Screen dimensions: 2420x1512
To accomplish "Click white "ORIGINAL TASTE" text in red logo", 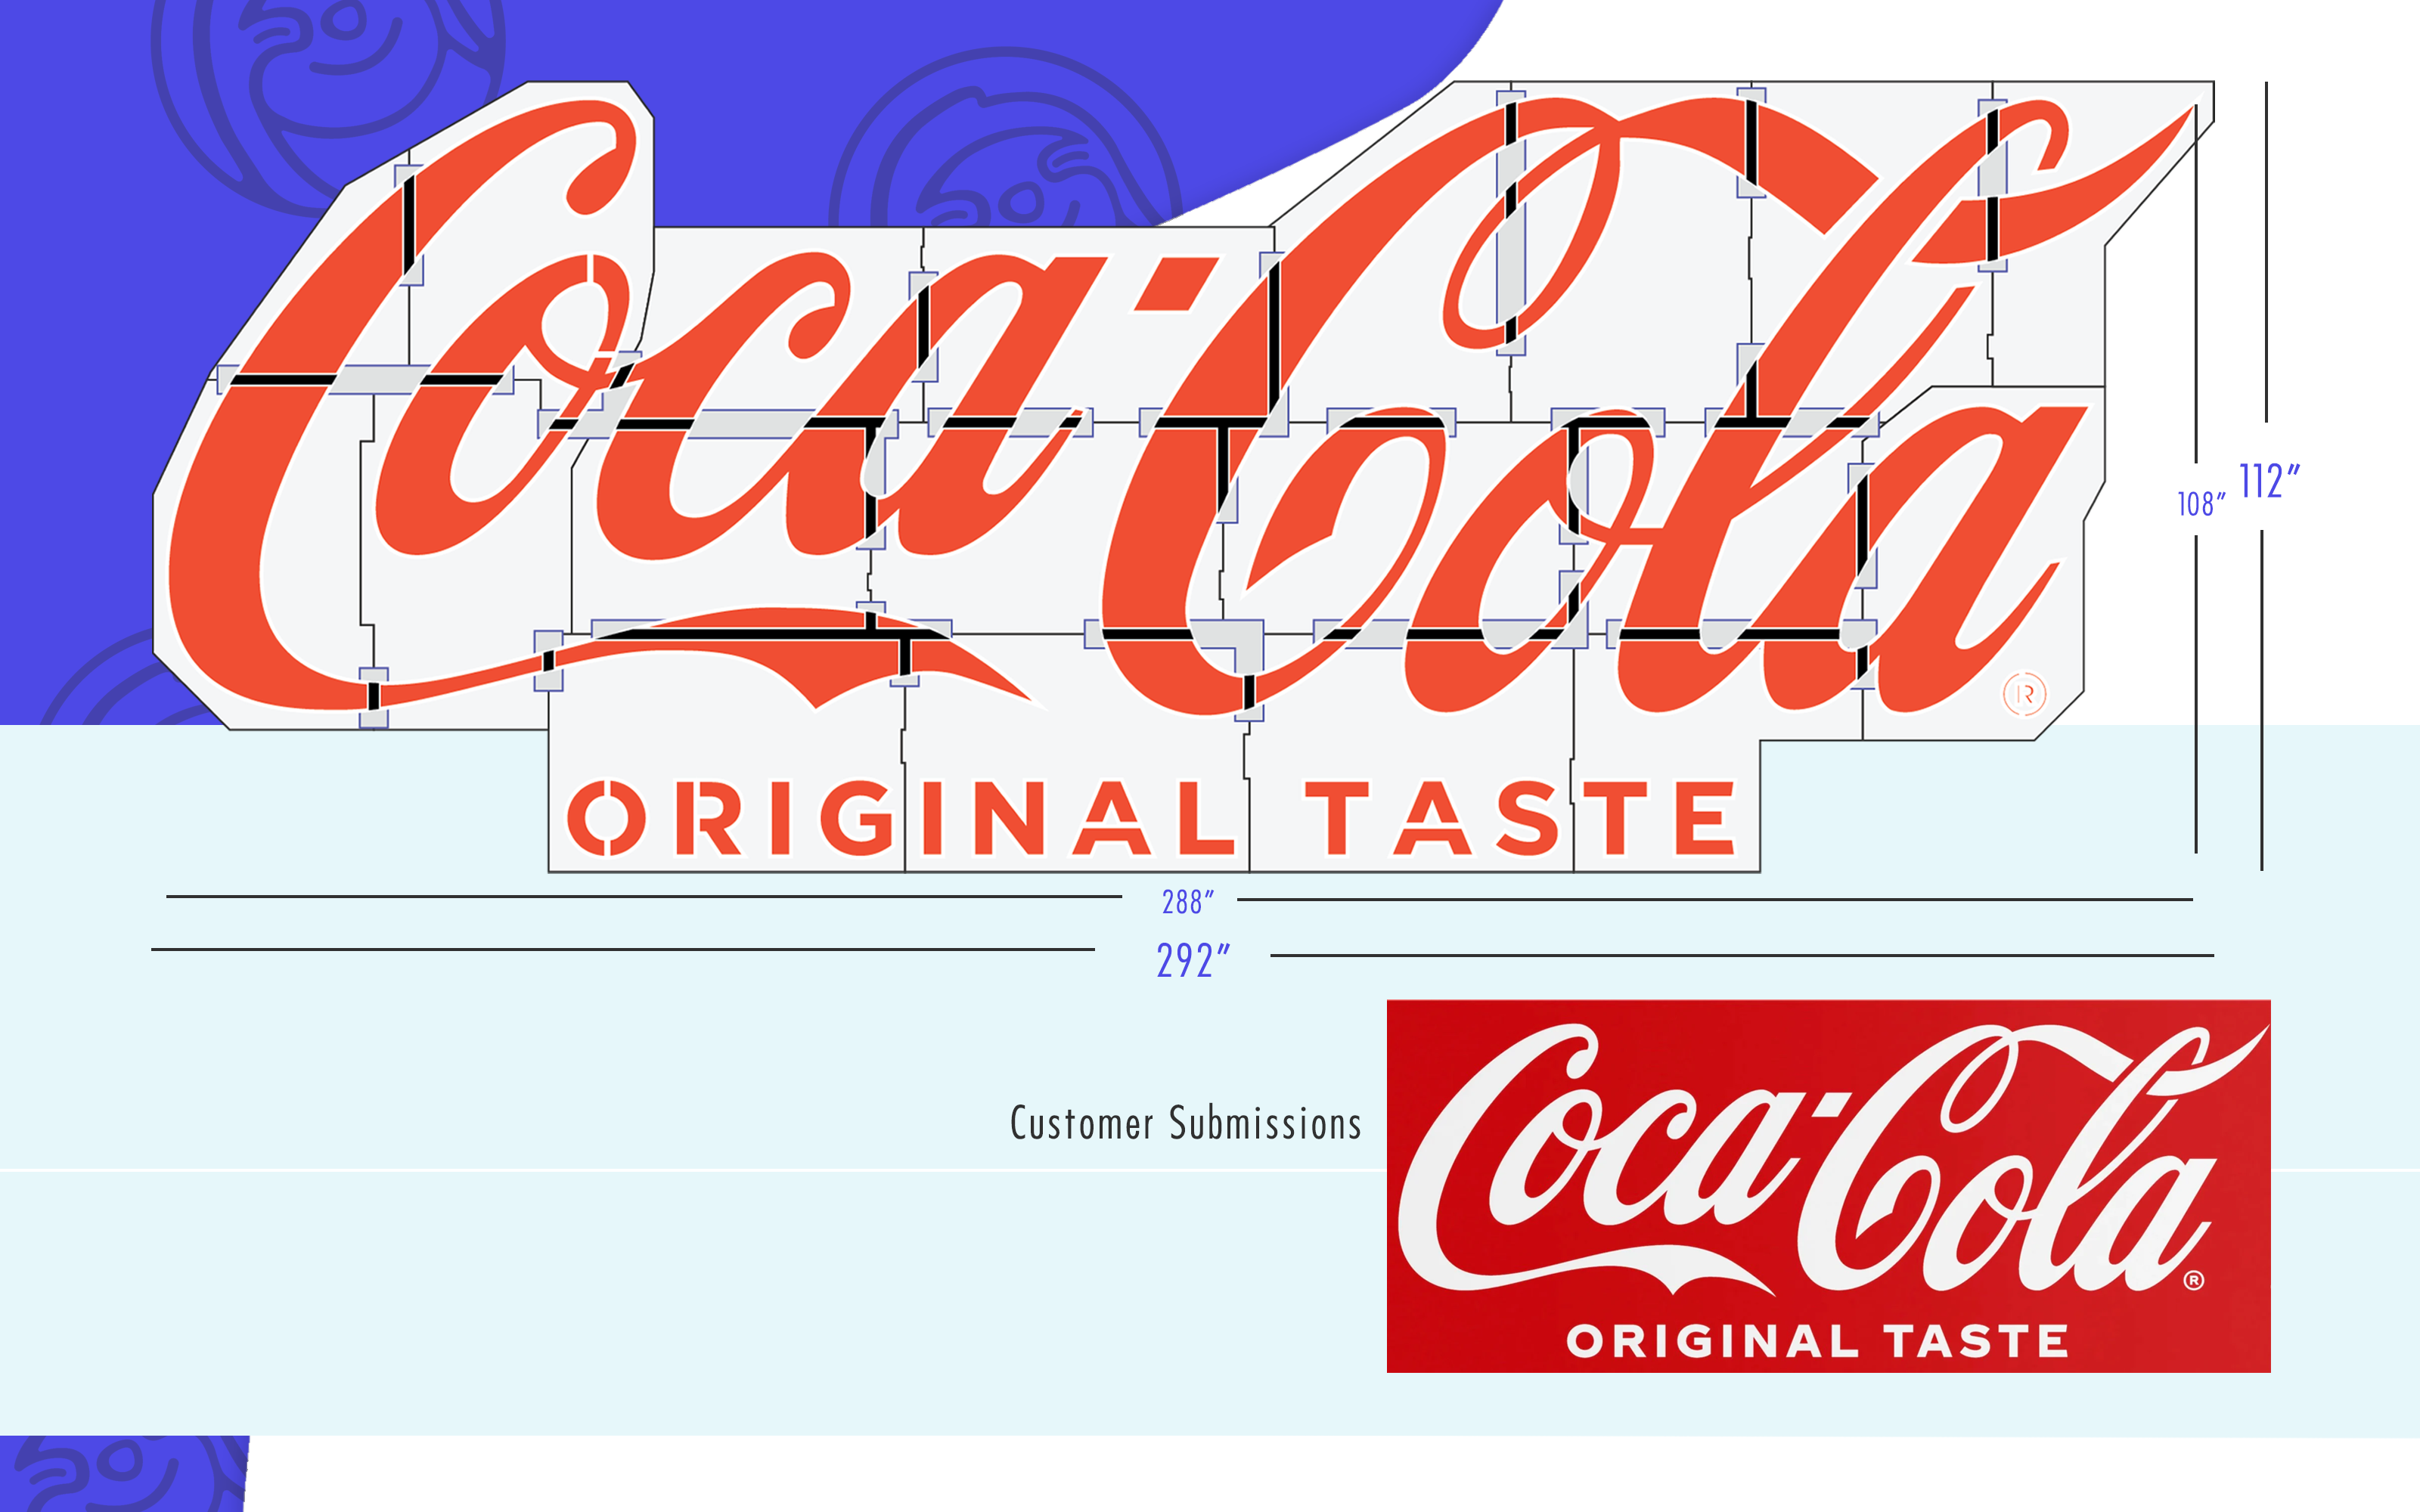I will point(1817,1341).
